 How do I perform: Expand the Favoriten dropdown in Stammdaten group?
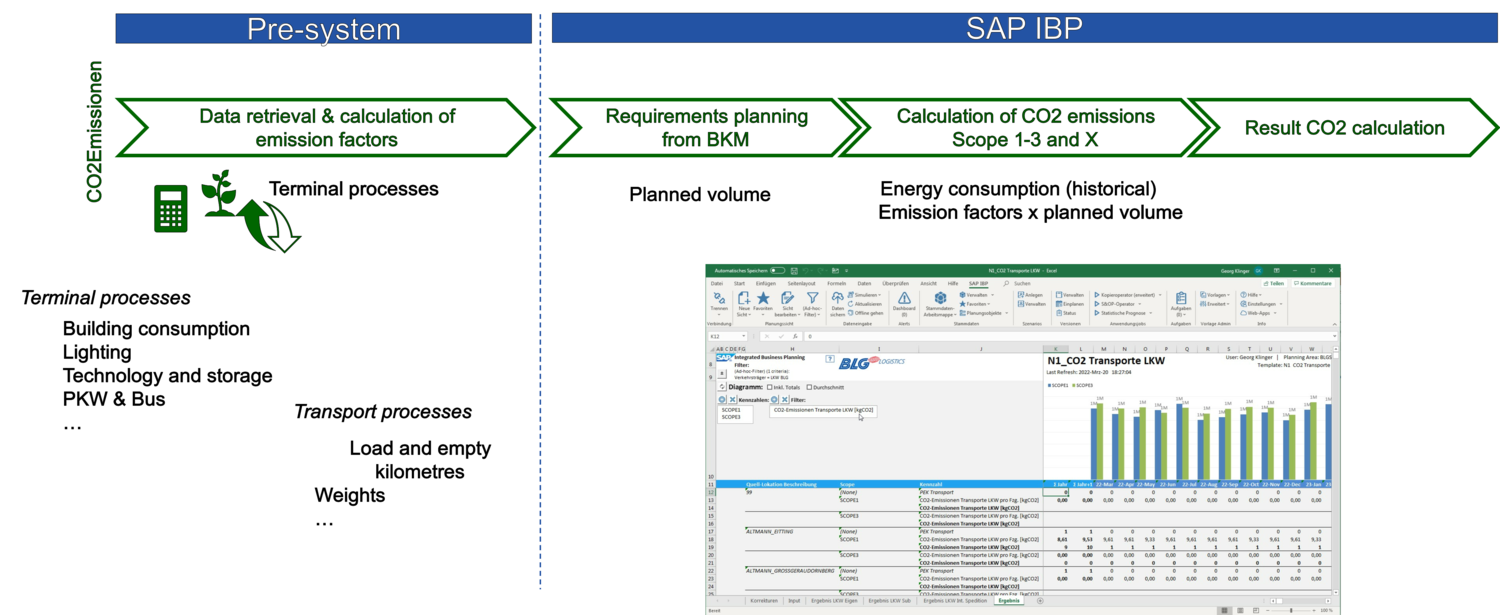coord(976,304)
